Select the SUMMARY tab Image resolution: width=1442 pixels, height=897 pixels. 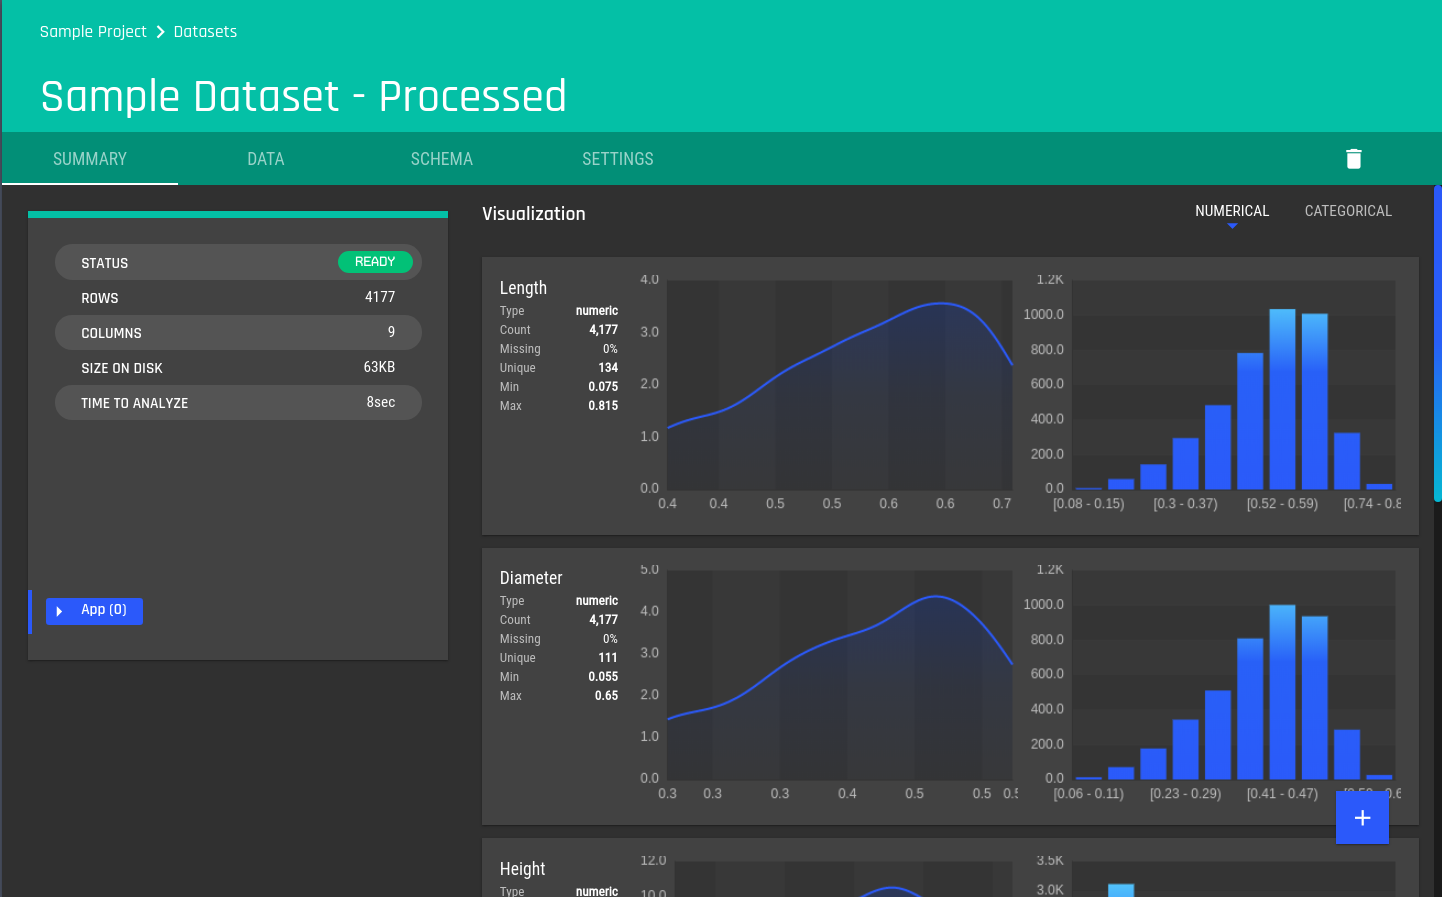click(89, 158)
